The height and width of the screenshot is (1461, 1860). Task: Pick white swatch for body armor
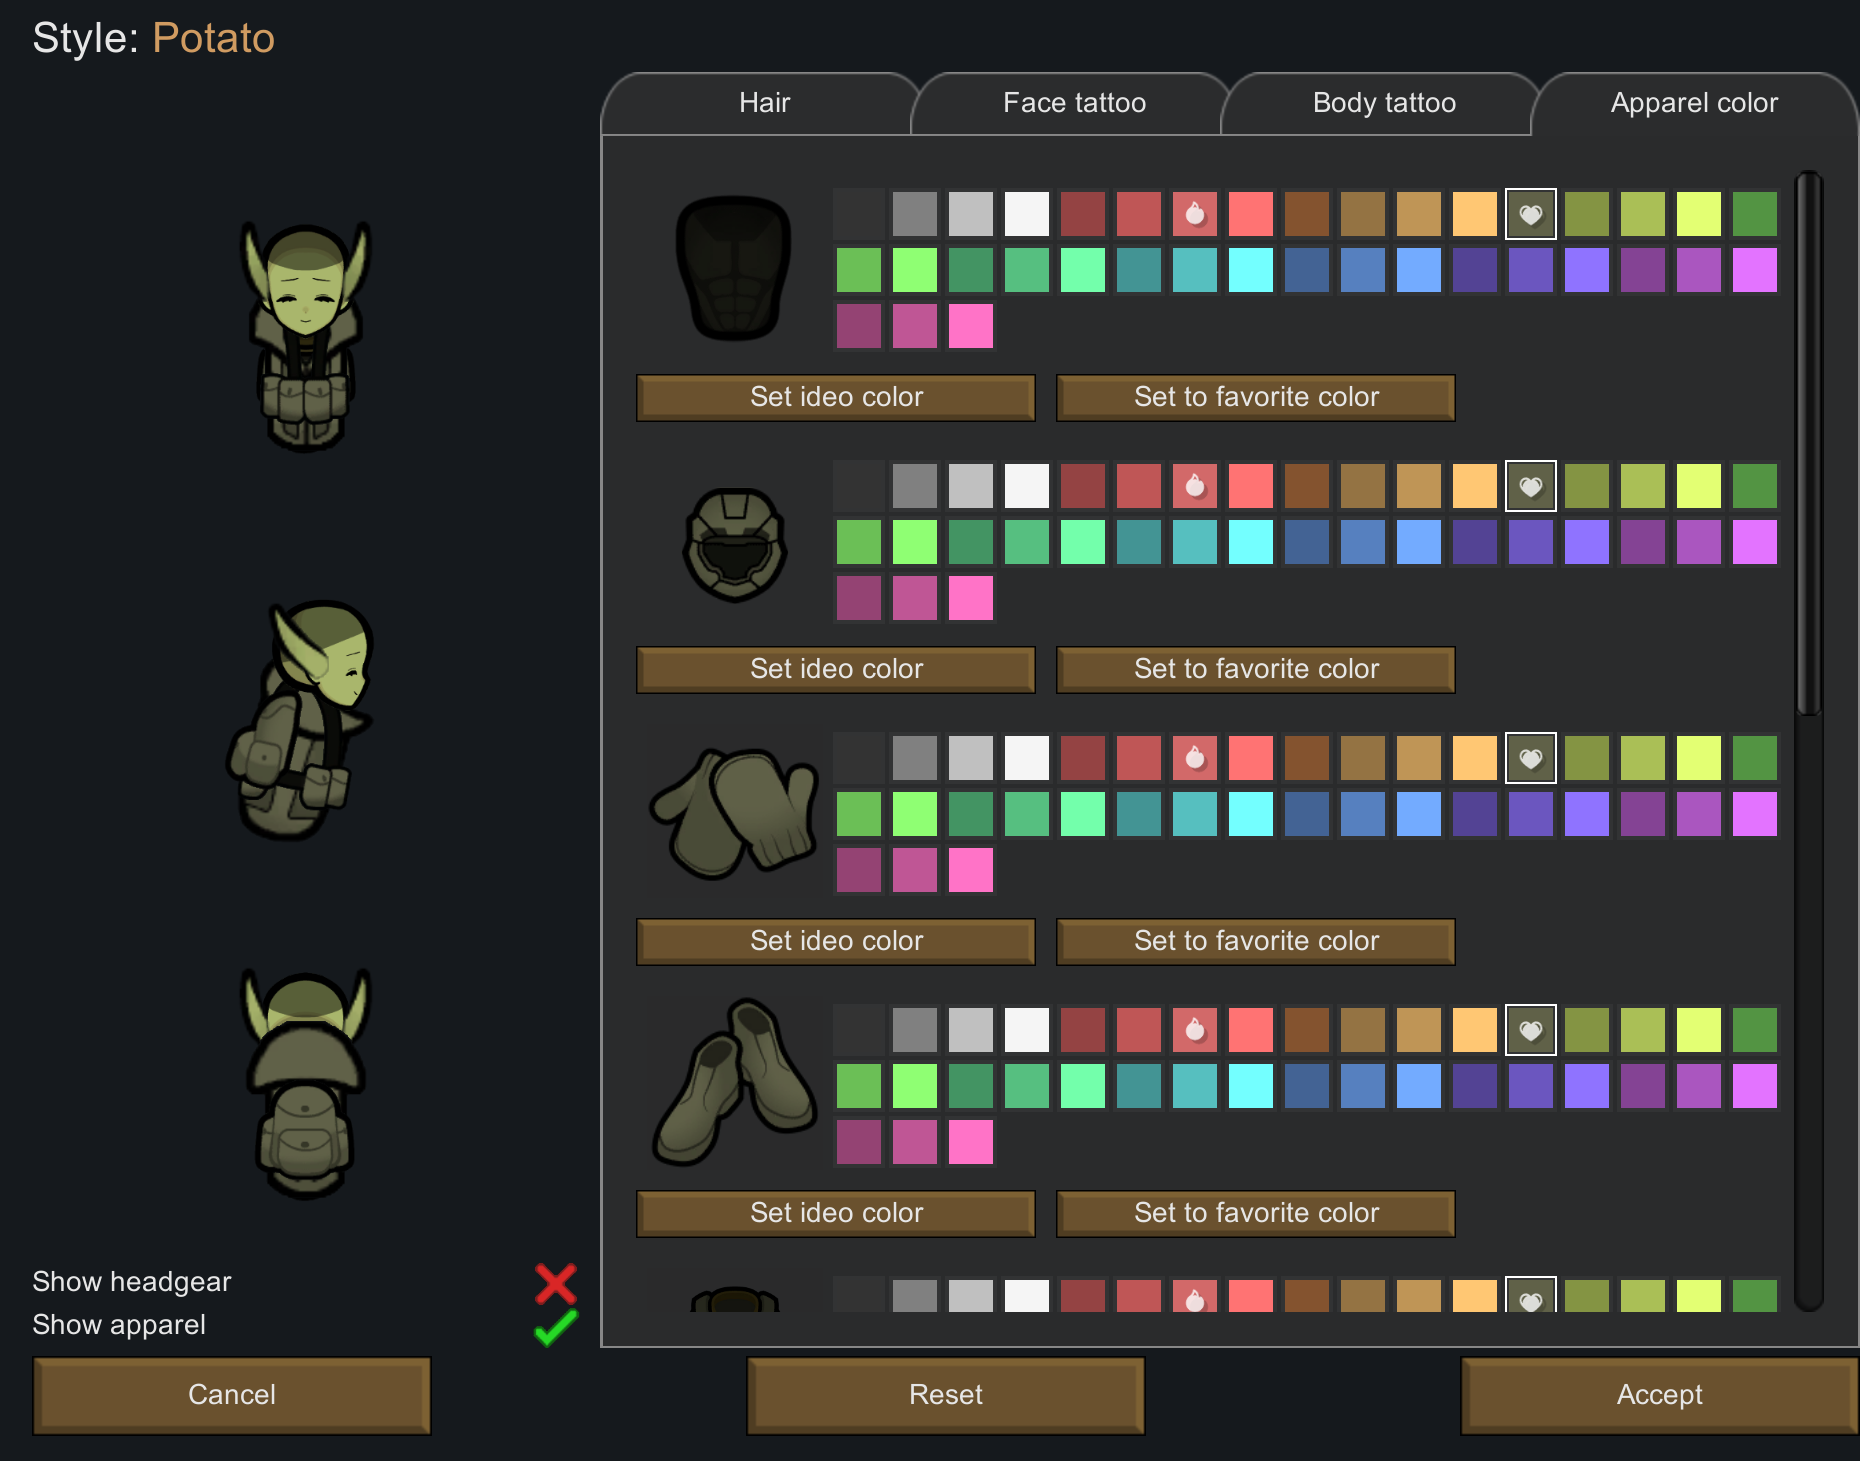coord(1027,214)
